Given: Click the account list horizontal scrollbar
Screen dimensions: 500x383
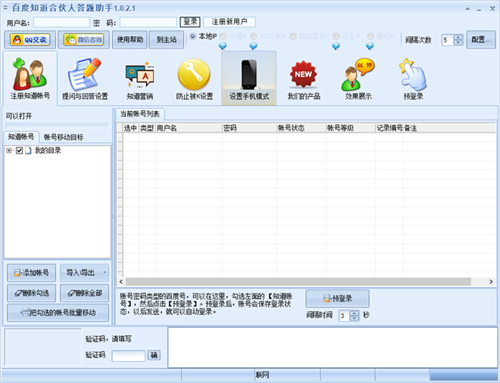Looking at the screenshot, I should click(x=306, y=282).
